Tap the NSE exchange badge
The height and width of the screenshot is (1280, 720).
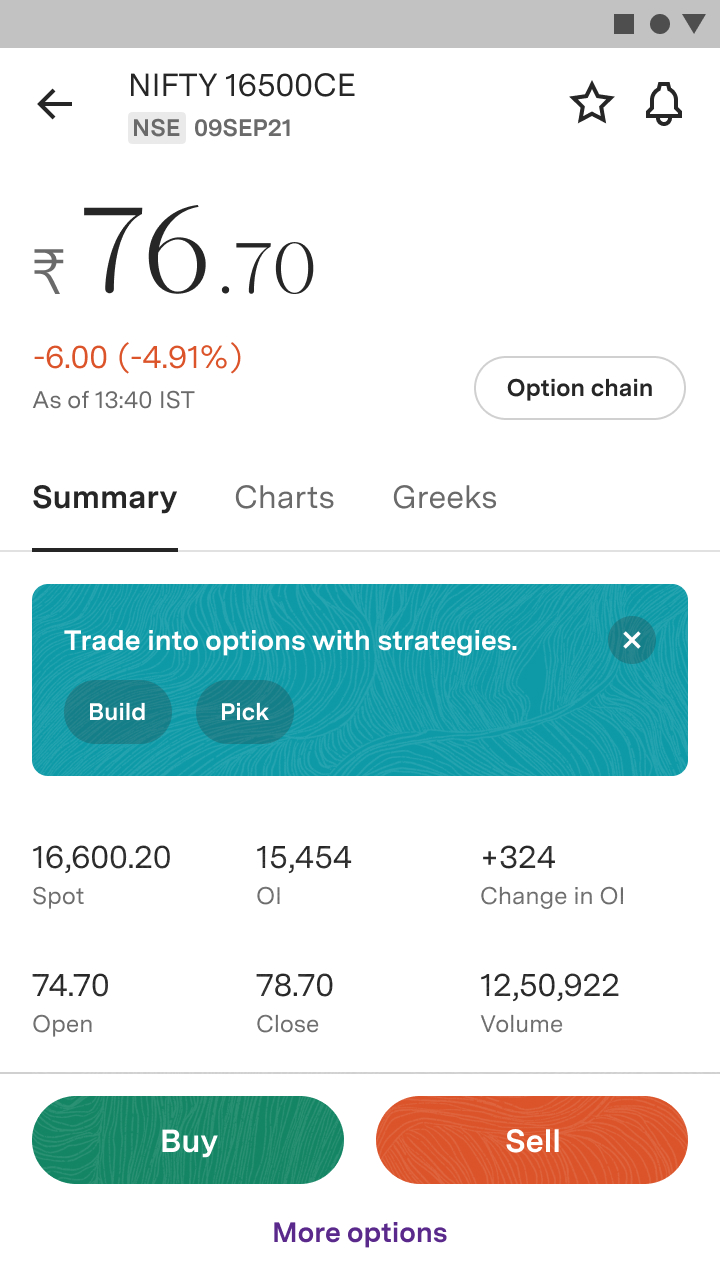(x=157, y=128)
